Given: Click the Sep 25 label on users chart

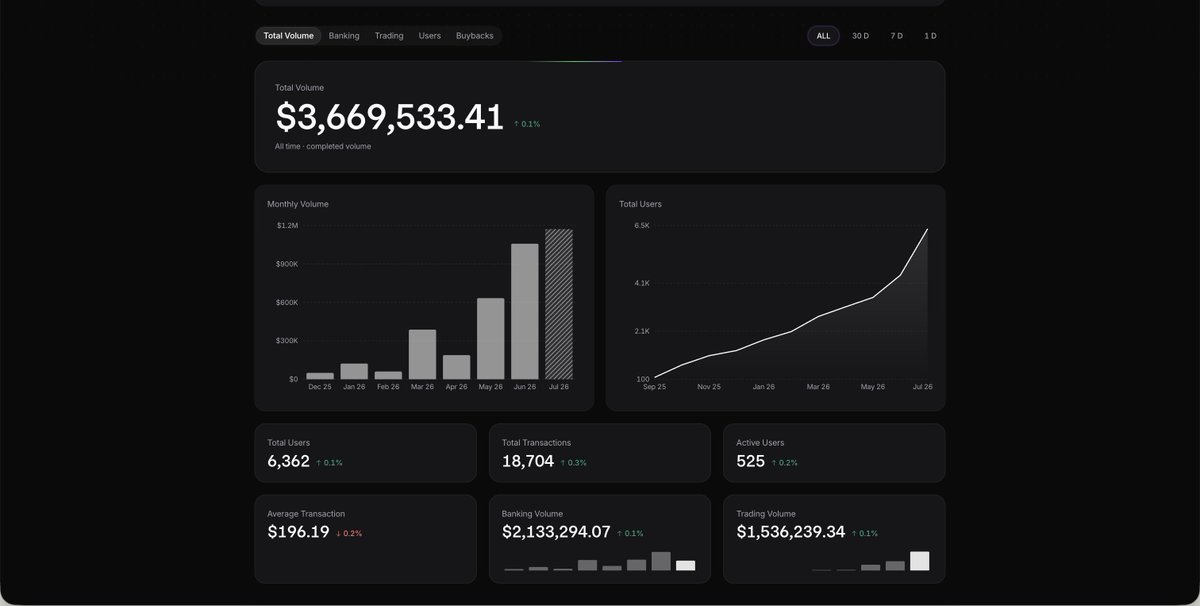Looking at the screenshot, I should click(655, 387).
